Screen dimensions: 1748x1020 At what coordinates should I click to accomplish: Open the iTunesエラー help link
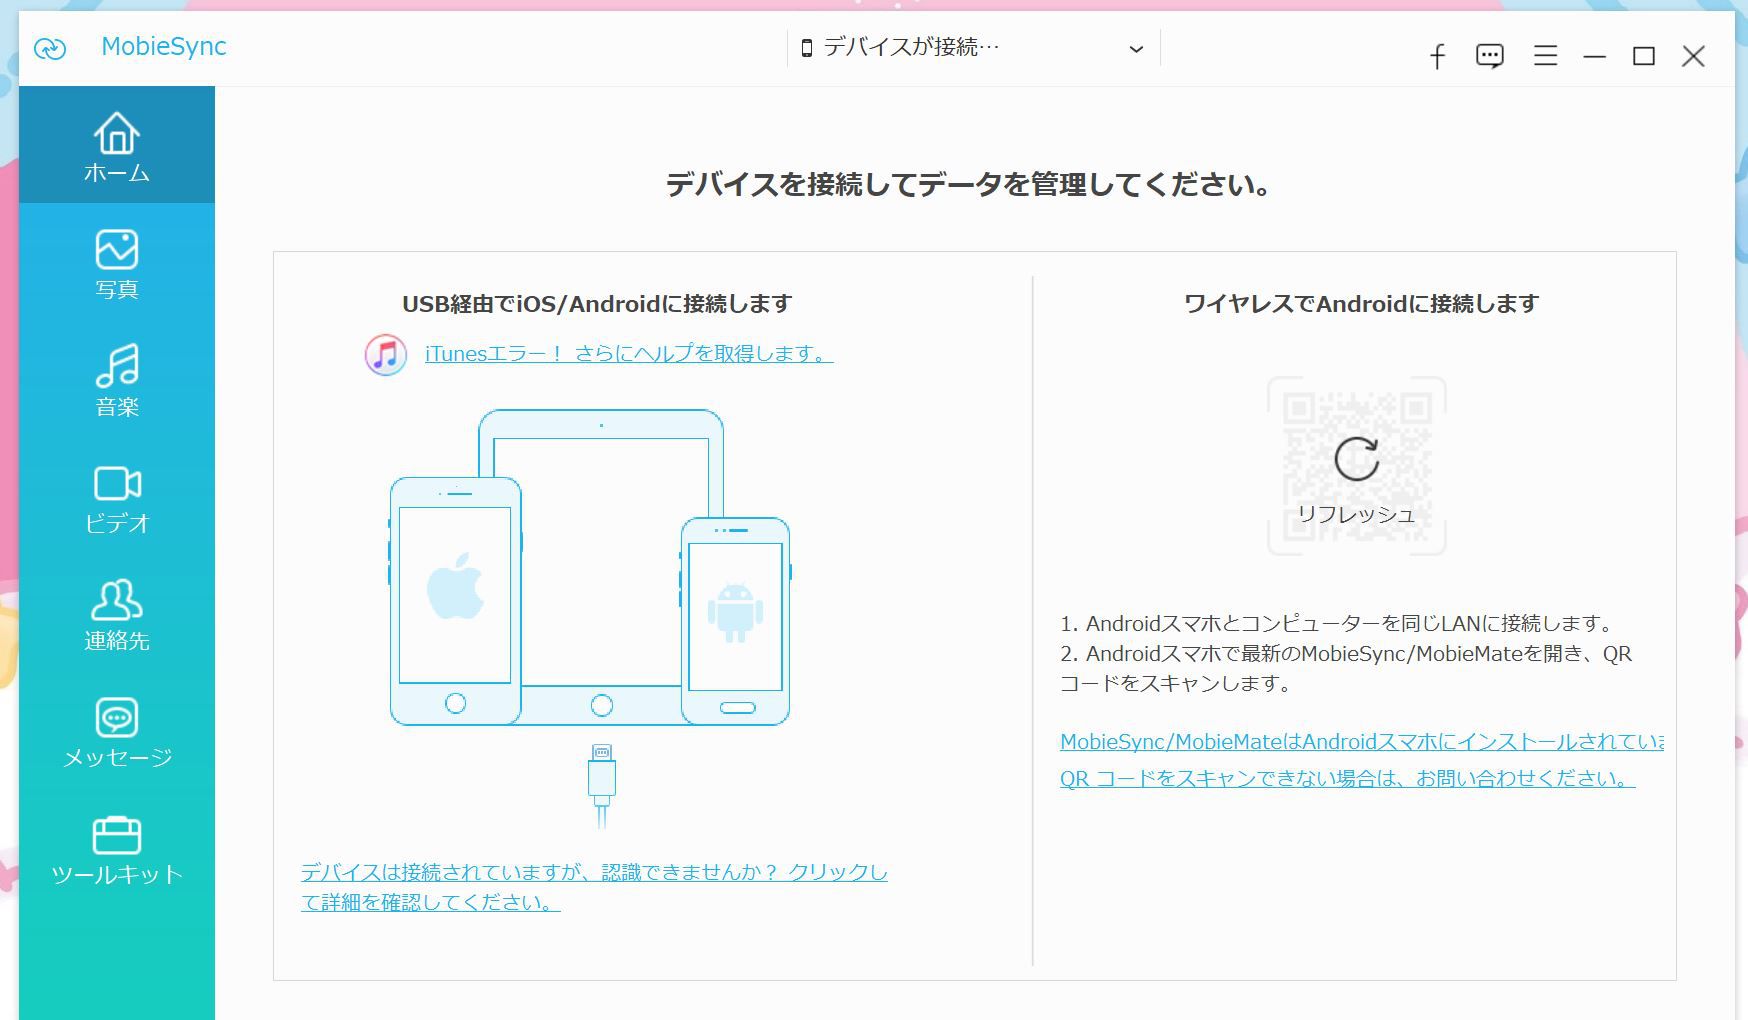point(629,353)
